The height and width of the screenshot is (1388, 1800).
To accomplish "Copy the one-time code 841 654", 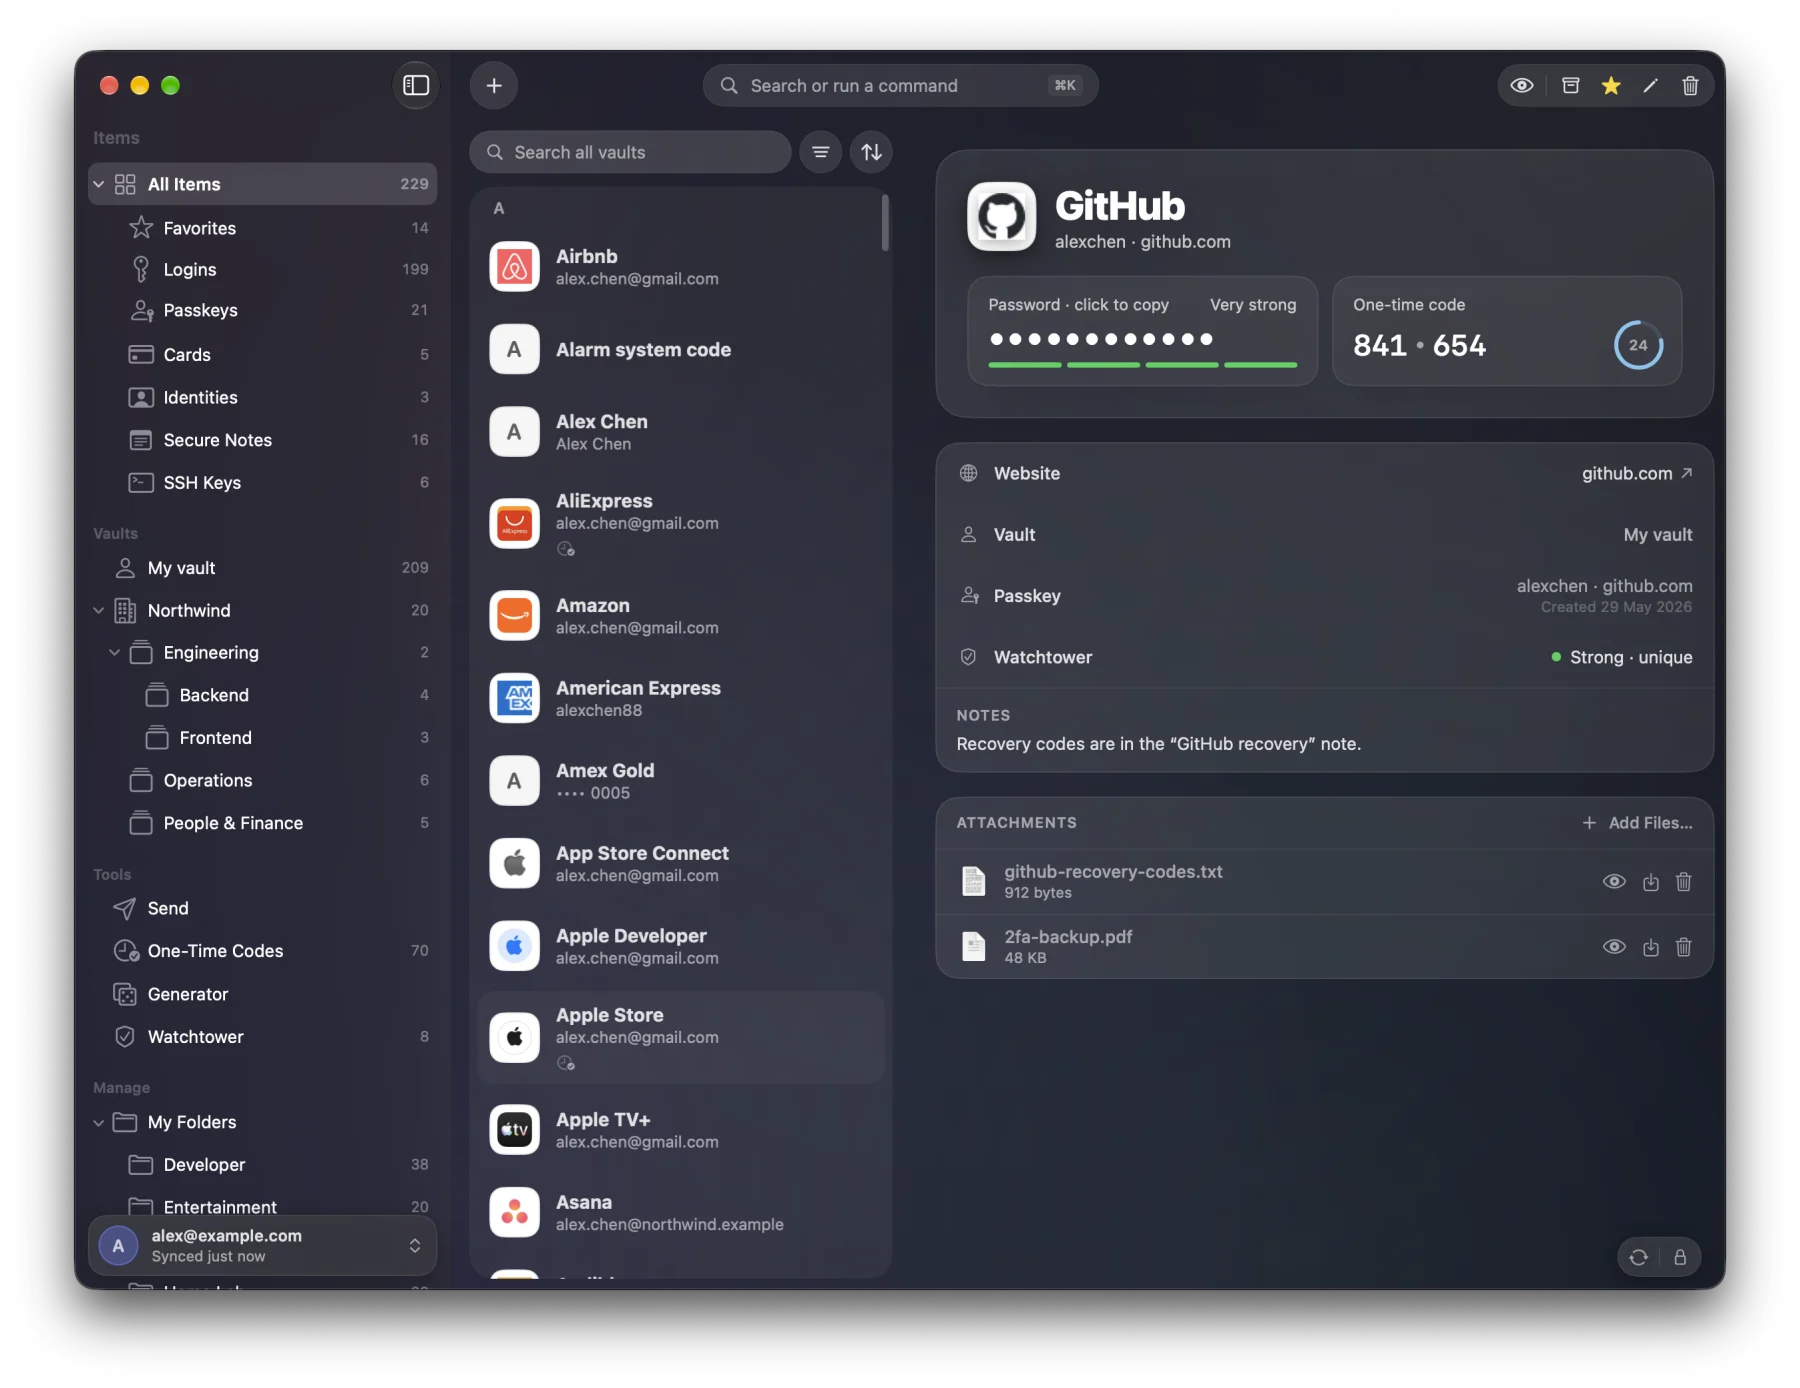I will 1419,345.
